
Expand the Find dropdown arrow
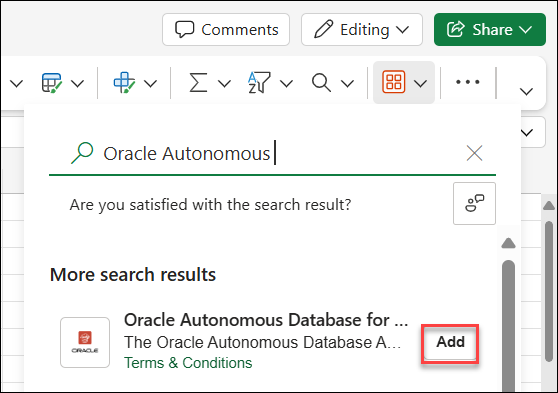pos(347,84)
